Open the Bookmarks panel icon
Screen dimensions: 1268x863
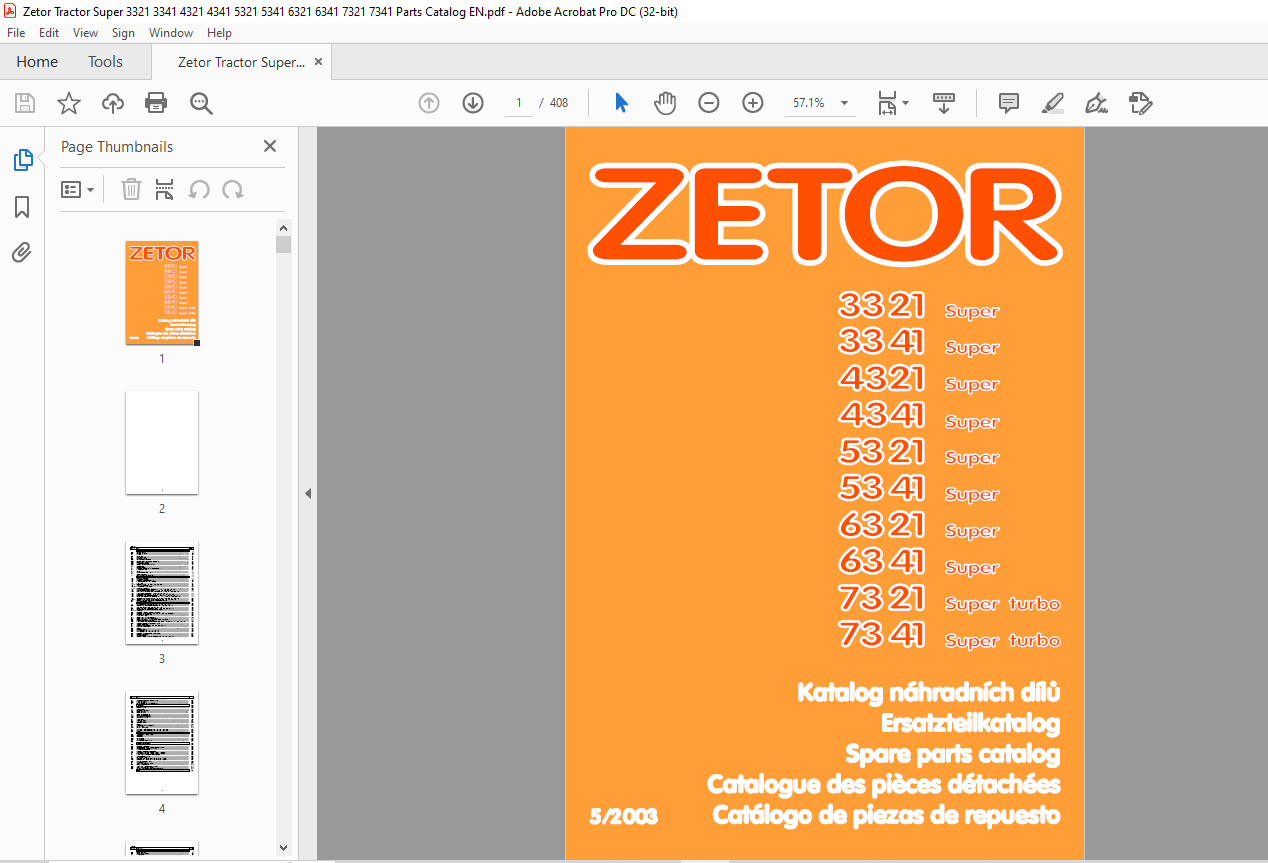22,207
